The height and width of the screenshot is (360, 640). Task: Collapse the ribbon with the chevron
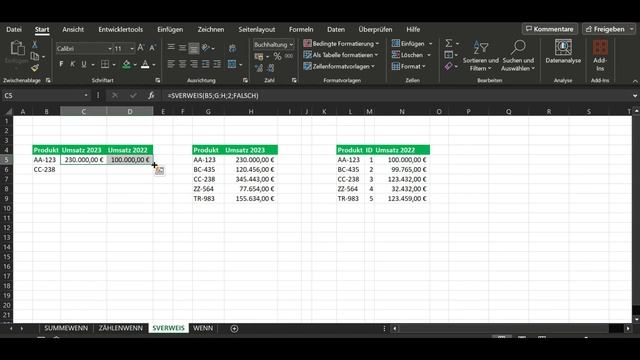(635, 81)
